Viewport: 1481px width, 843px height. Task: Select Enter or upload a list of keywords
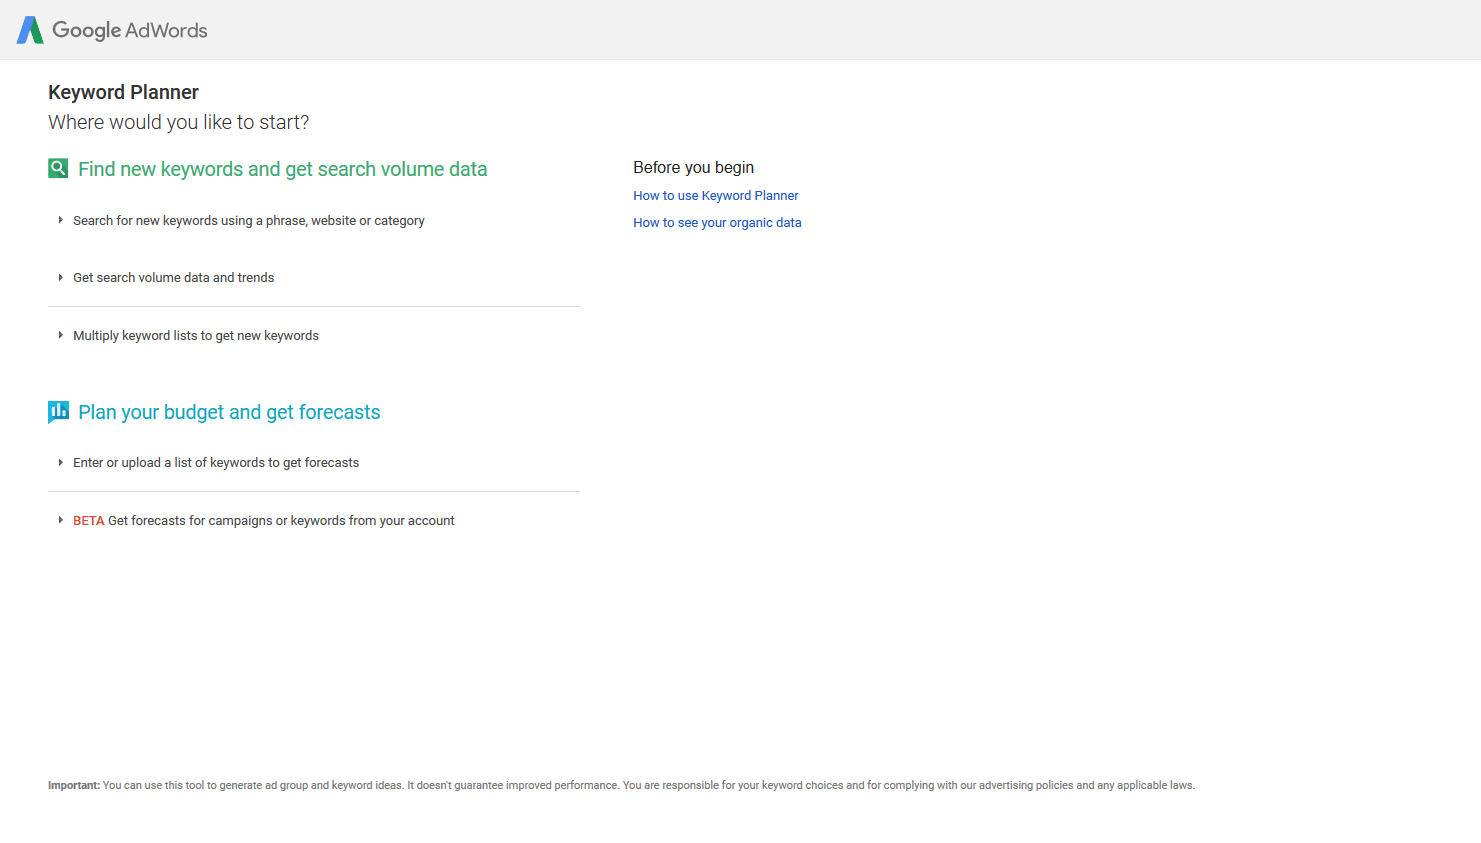point(216,463)
